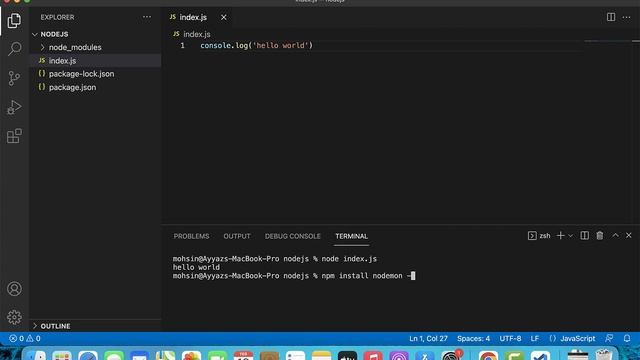Create a new terminal with plus icon

click(x=560, y=236)
